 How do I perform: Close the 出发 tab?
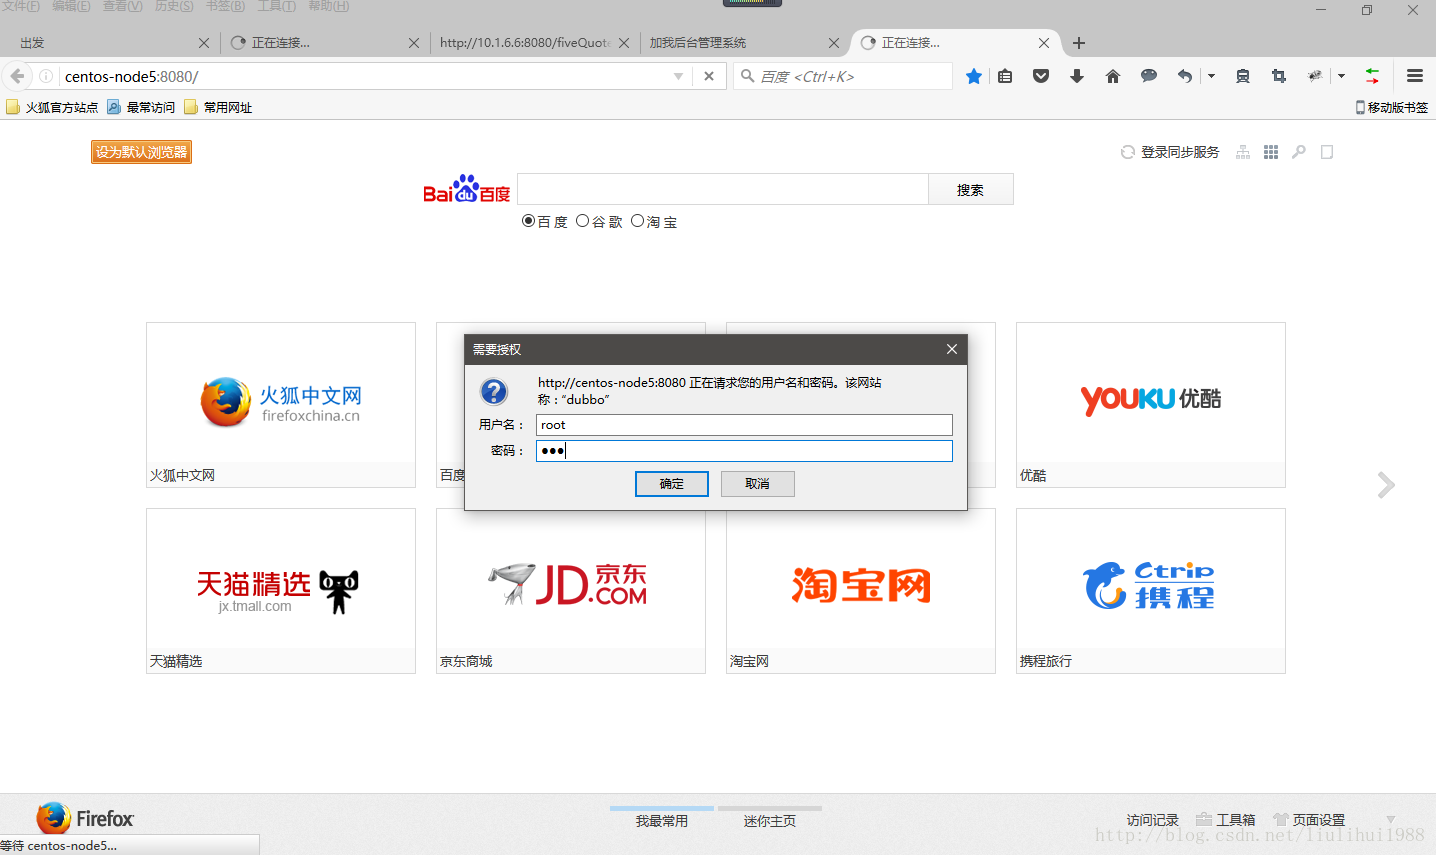pyautogui.click(x=204, y=43)
